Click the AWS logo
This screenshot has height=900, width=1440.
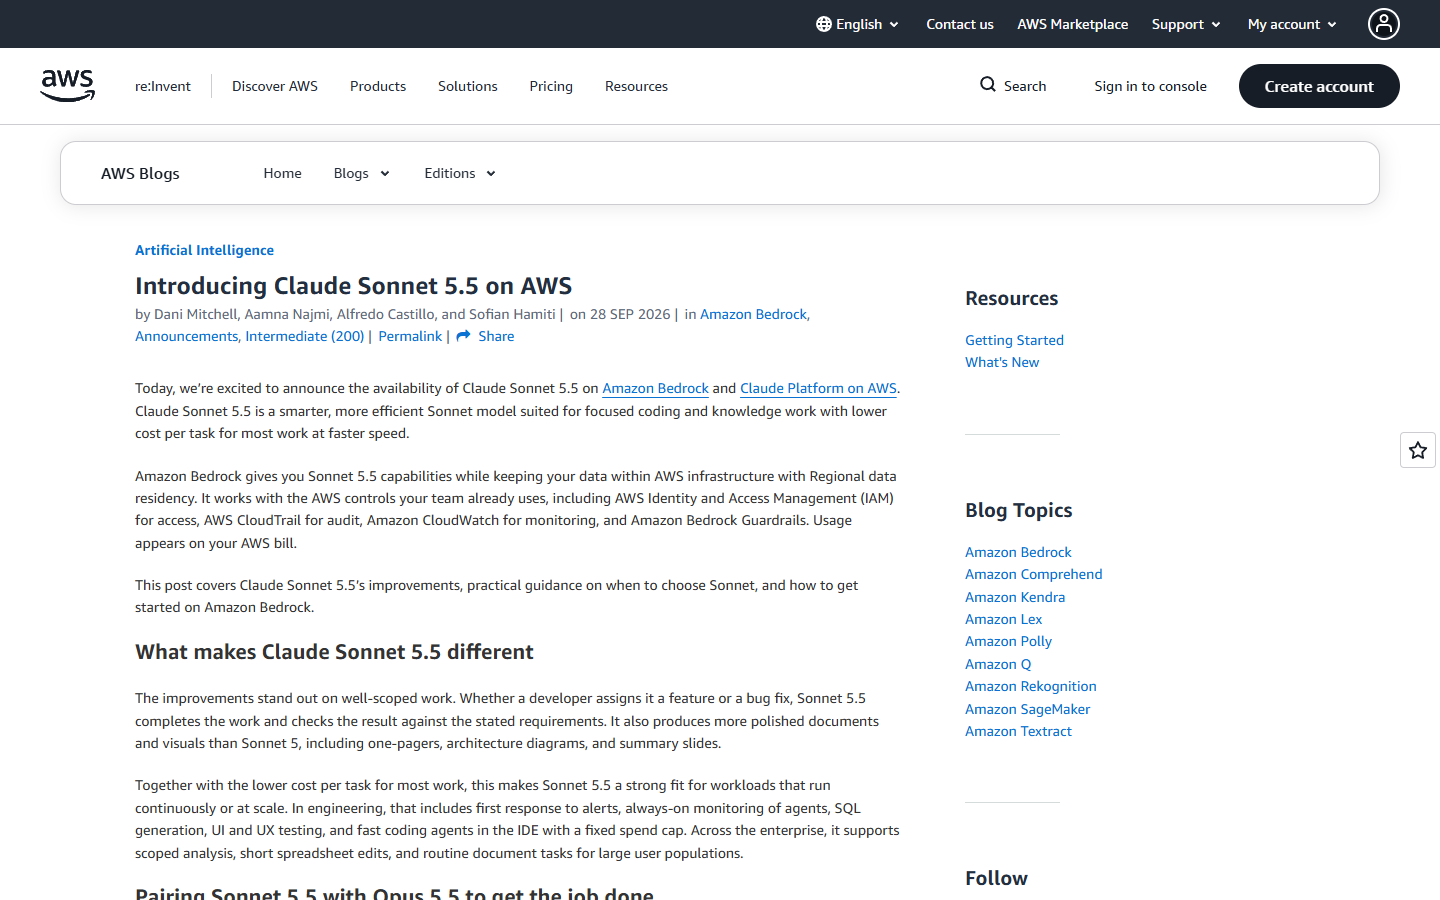click(x=68, y=86)
